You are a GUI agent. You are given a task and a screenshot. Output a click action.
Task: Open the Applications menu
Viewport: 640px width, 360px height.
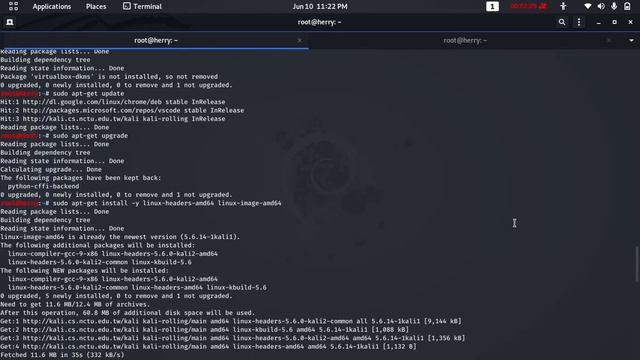52,7
